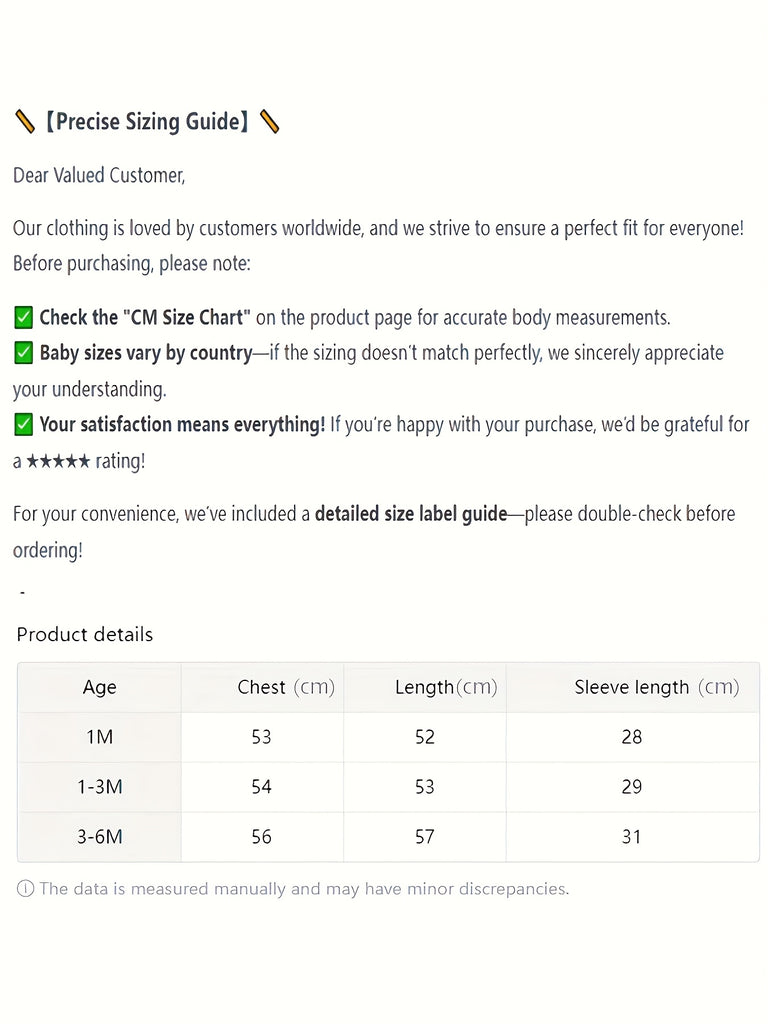Select the 3-6M age row
Screen dimensions: 768x1024
tap(99, 837)
